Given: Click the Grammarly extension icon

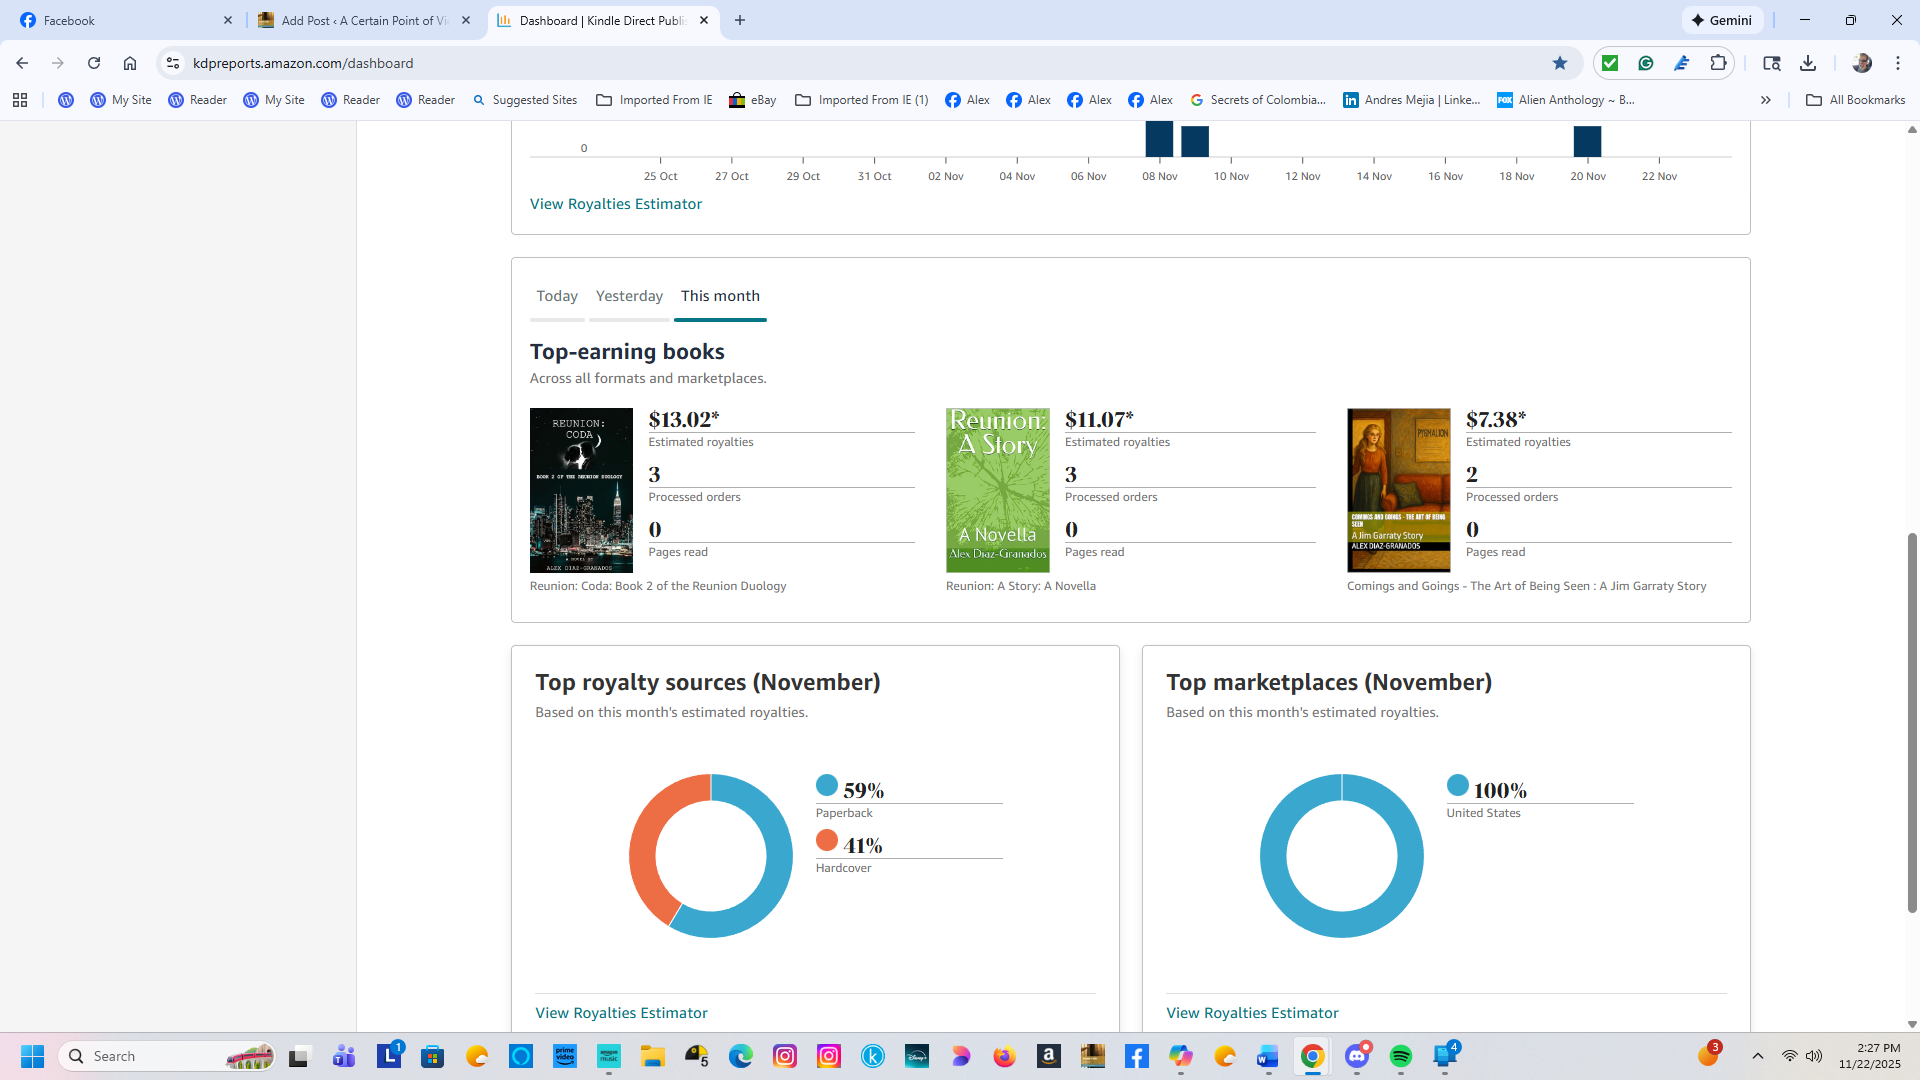Looking at the screenshot, I should [x=1646, y=63].
